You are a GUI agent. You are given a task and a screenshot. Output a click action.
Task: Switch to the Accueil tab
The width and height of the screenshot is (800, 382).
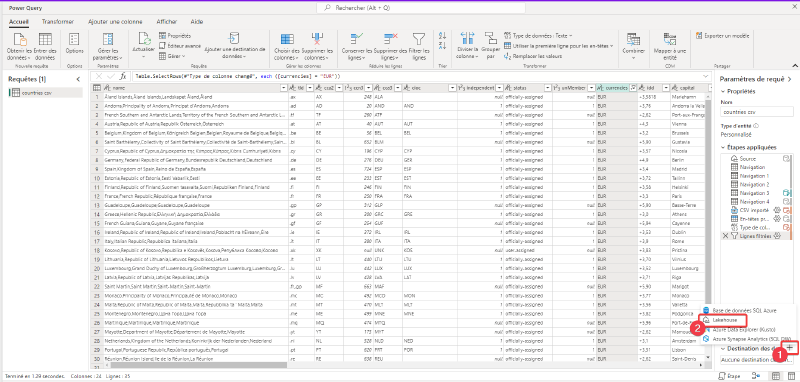(x=19, y=22)
